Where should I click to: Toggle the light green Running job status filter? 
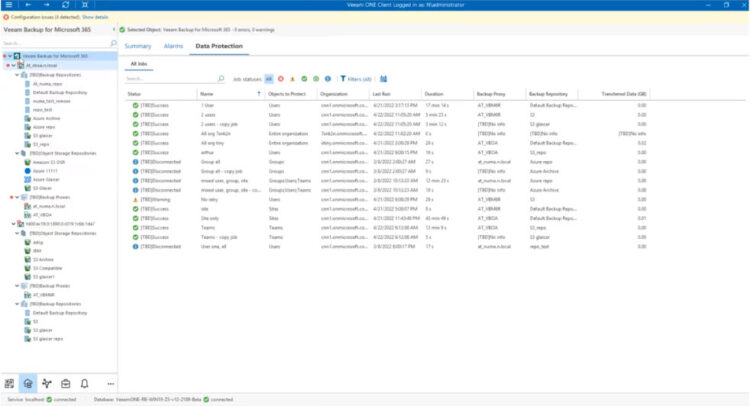click(x=316, y=79)
